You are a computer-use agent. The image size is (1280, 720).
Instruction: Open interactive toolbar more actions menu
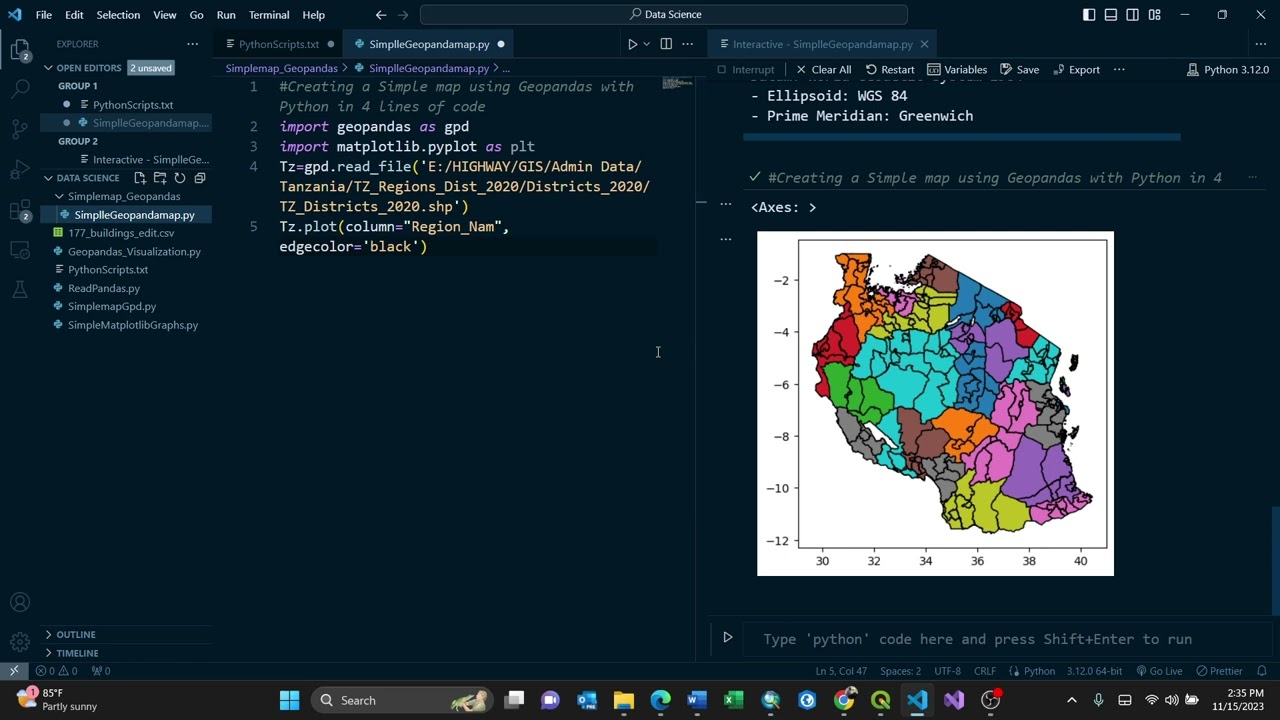point(1119,70)
